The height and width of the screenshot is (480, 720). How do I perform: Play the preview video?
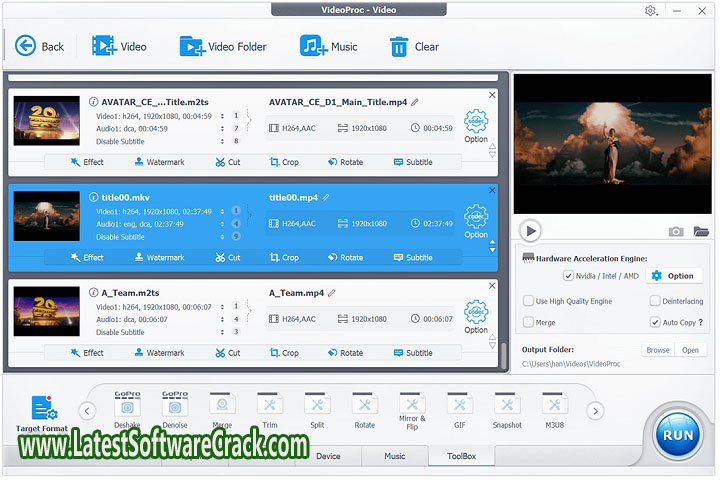click(x=531, y=231)
